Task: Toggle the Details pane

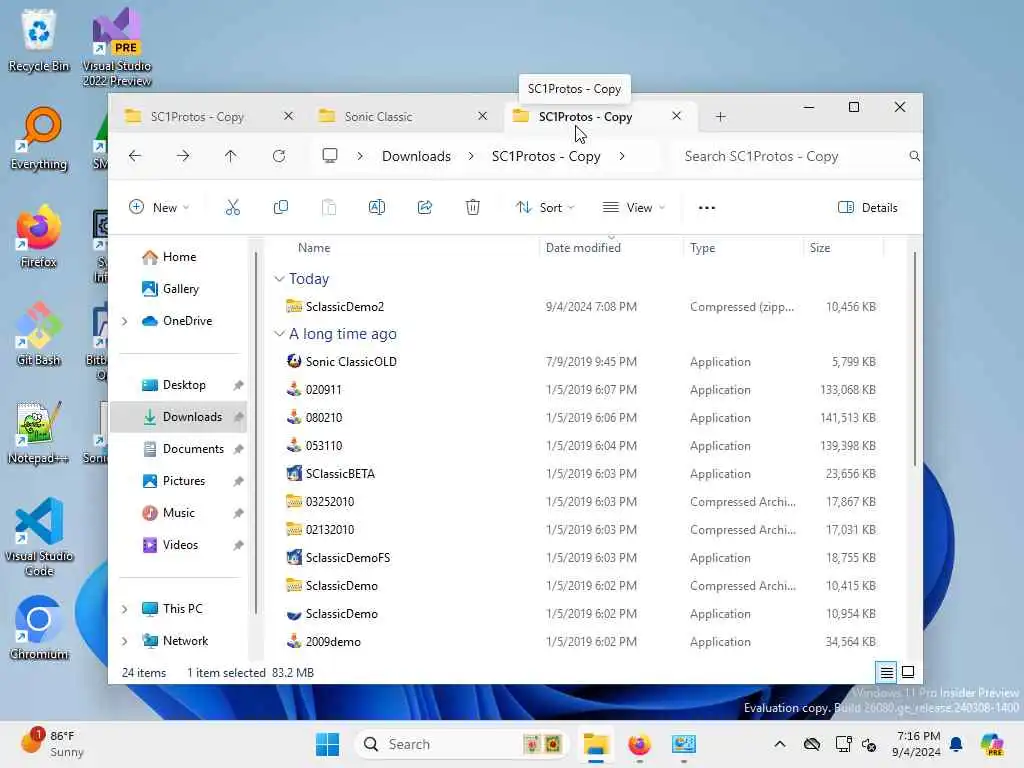Action: click(868, 208)
